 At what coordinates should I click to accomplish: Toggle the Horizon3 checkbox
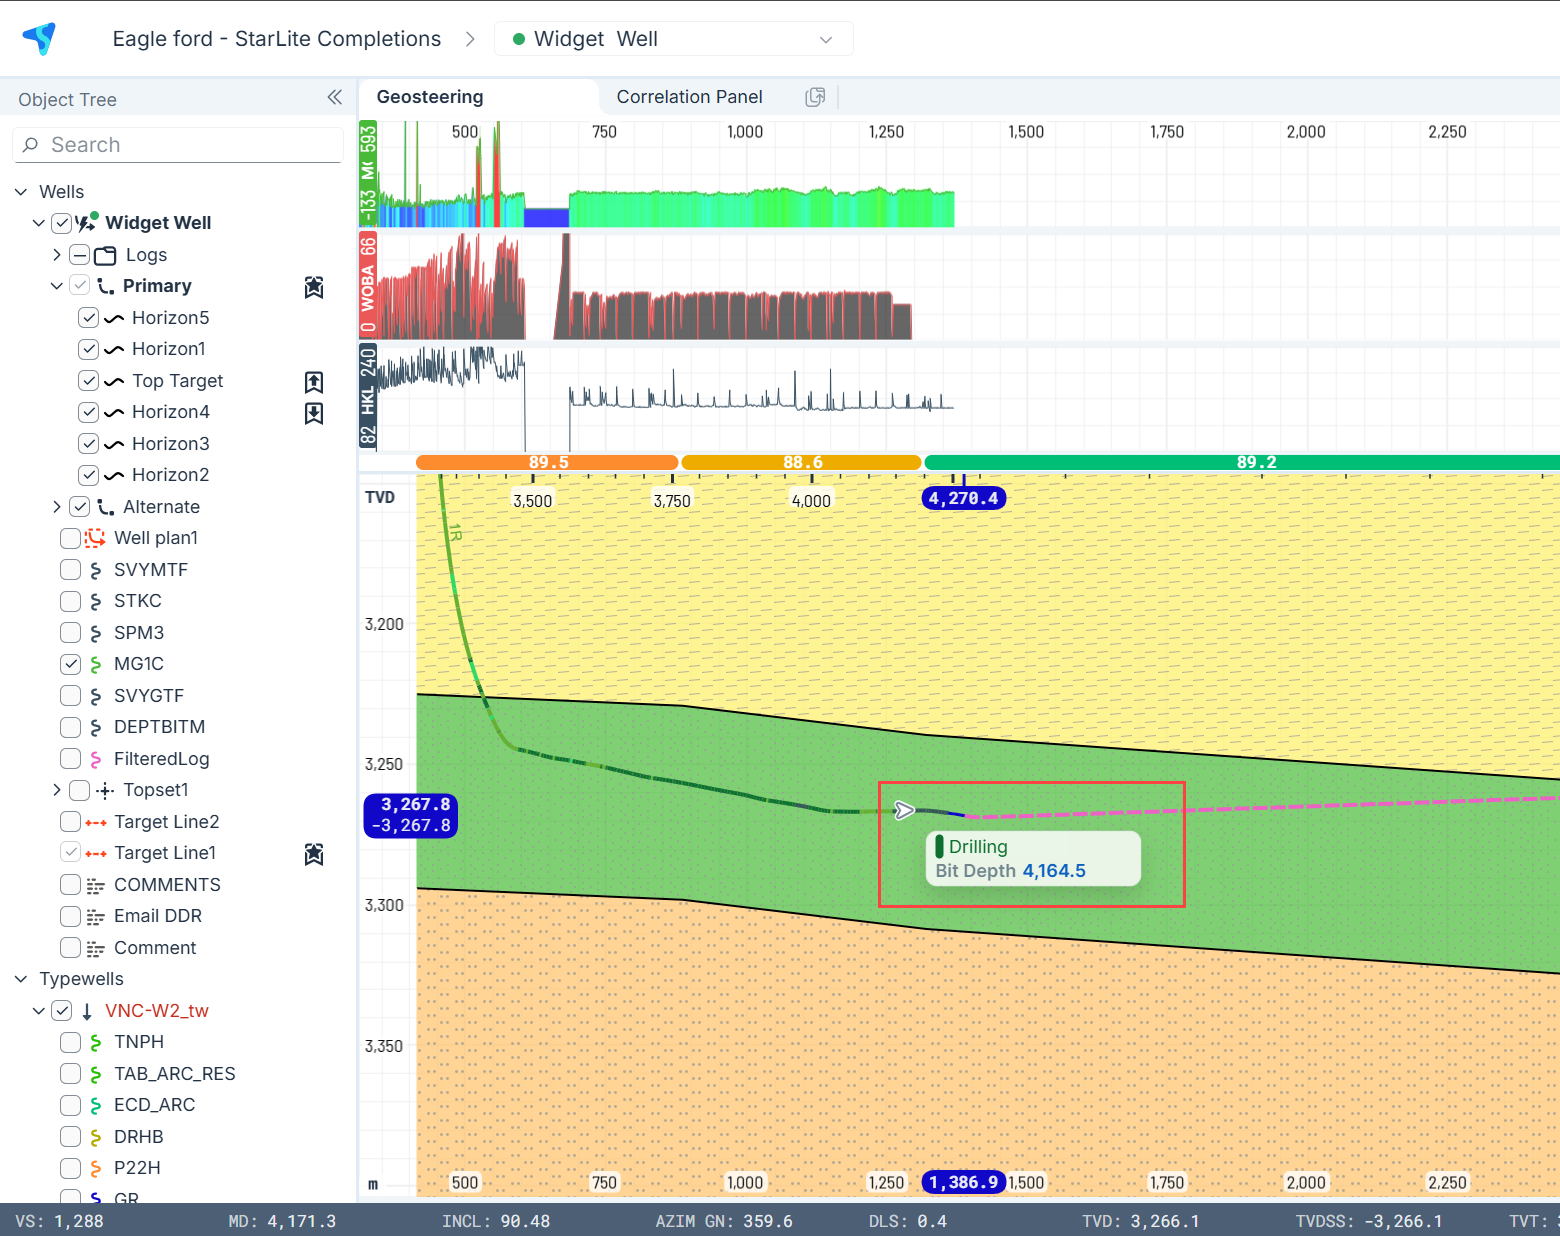coord(88,444)
